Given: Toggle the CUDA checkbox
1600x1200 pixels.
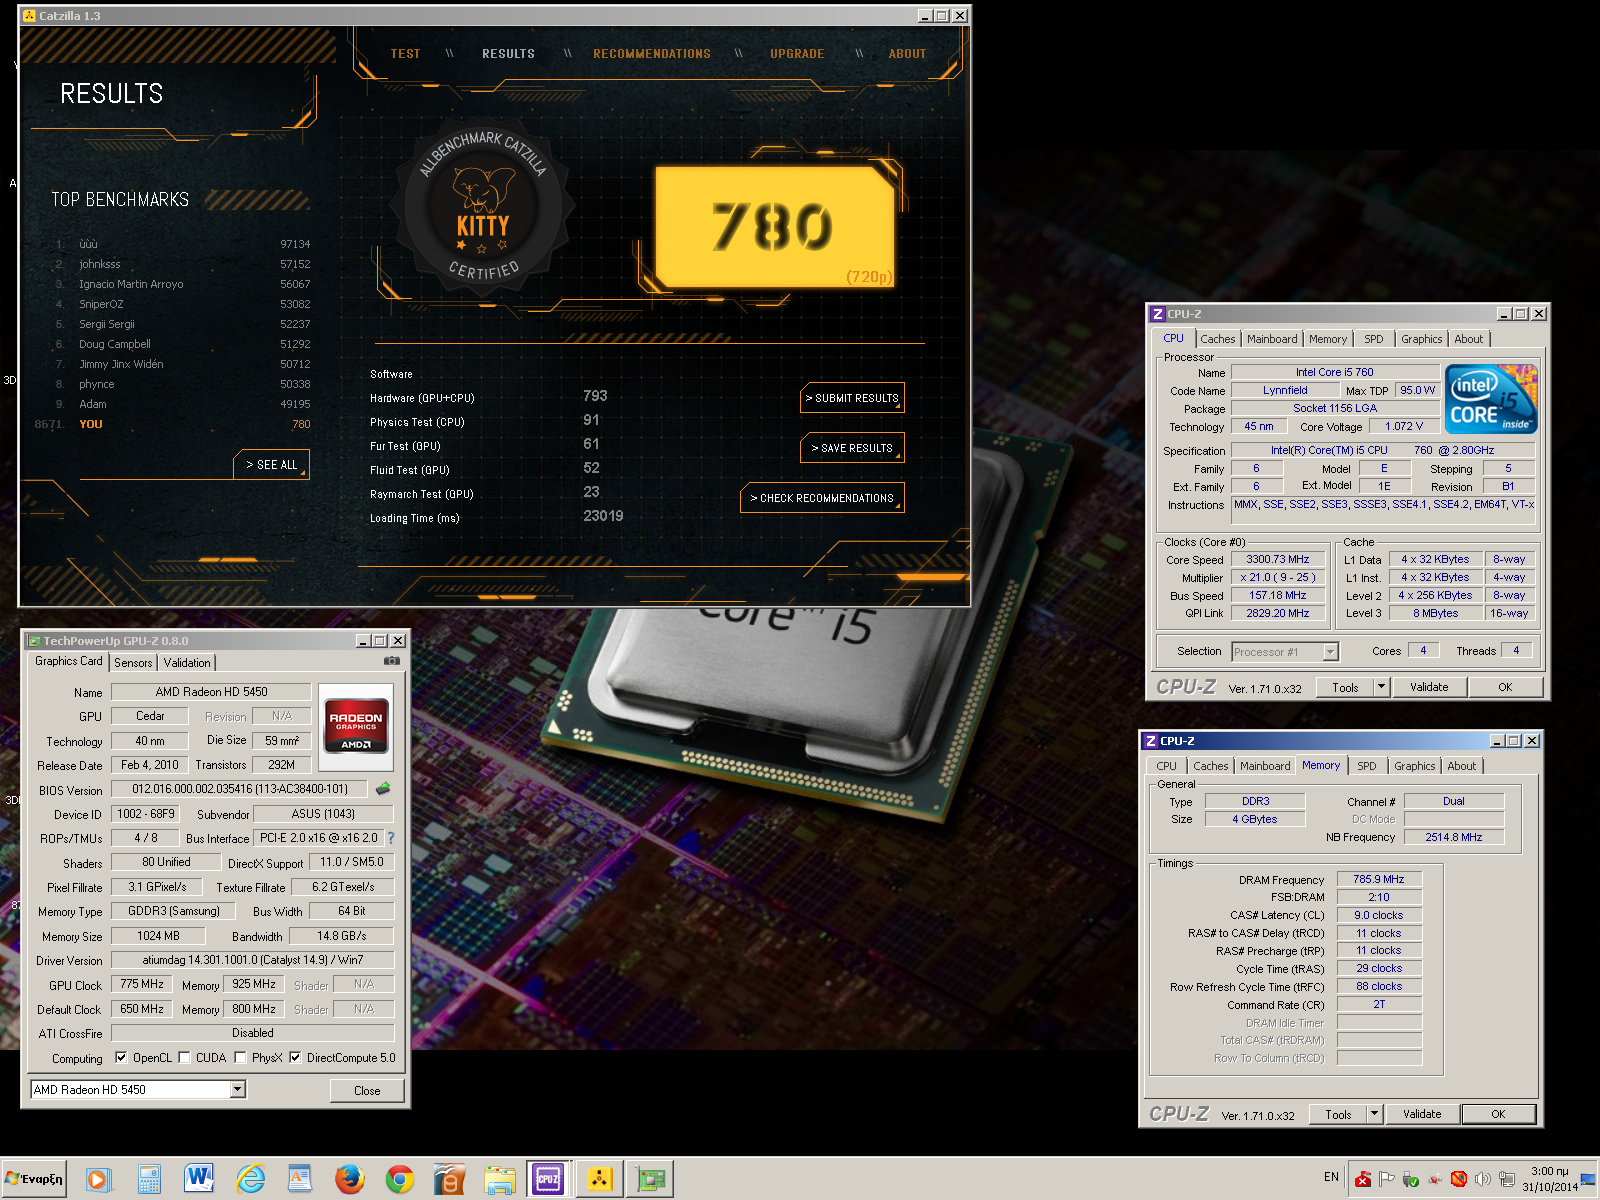Looking at the screenshot, I should pyautogui.click(x=184, y=1057).
